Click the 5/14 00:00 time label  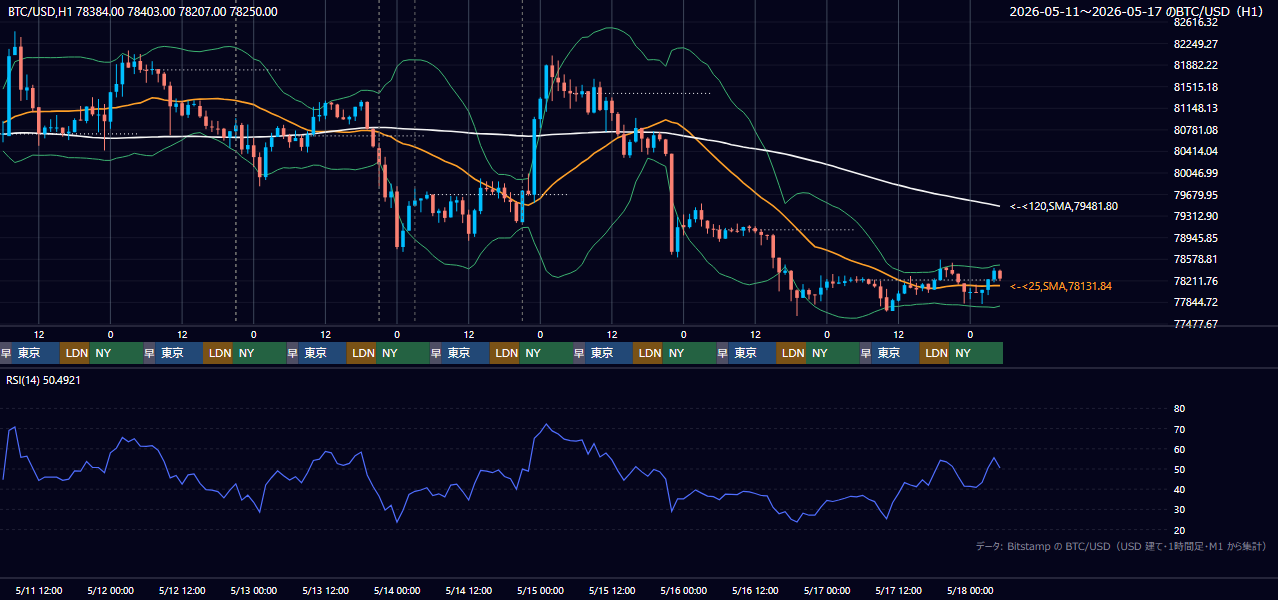click(397, 591)
